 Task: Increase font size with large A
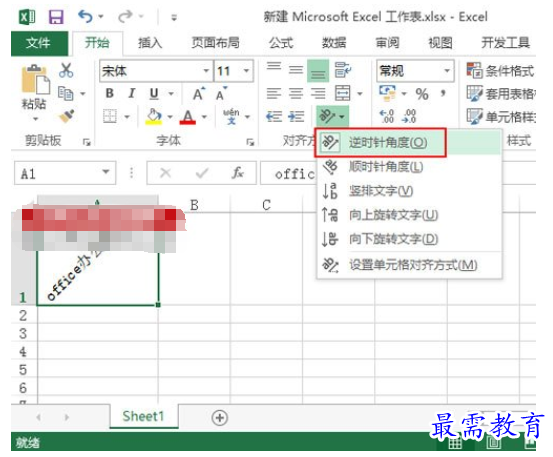(x=199, y=94)
